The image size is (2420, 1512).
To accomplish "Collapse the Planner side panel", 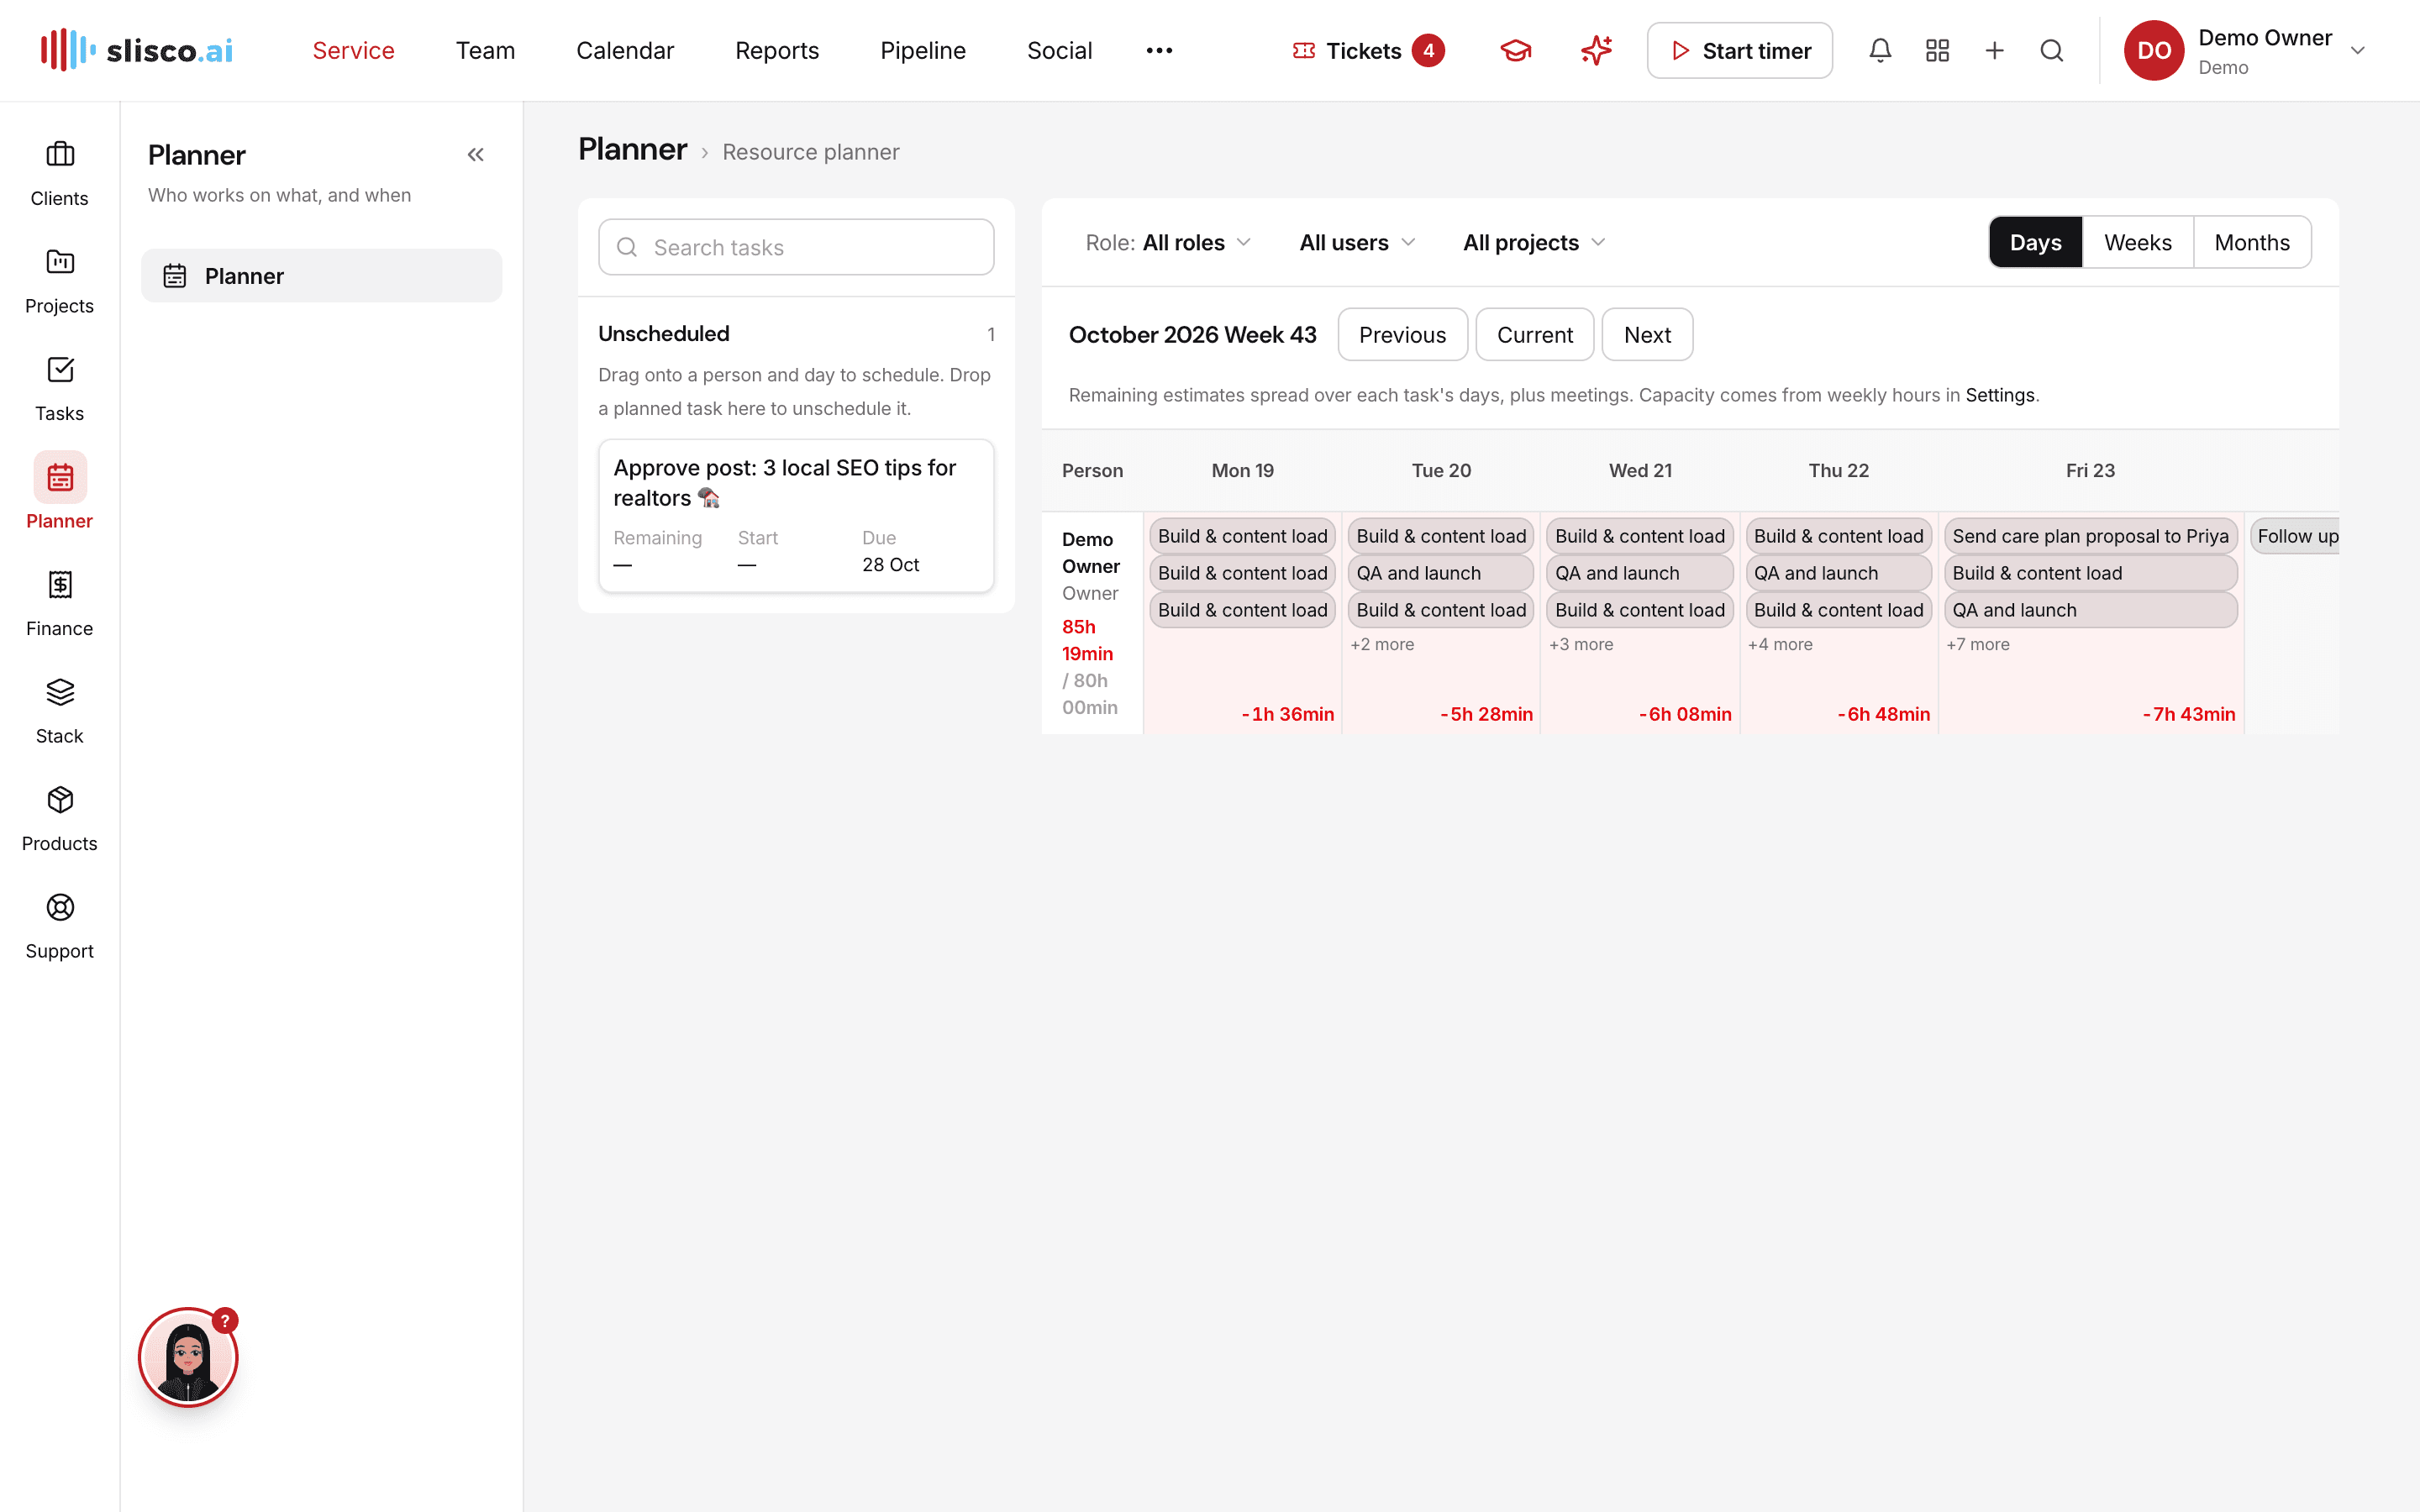I will 476,154.
